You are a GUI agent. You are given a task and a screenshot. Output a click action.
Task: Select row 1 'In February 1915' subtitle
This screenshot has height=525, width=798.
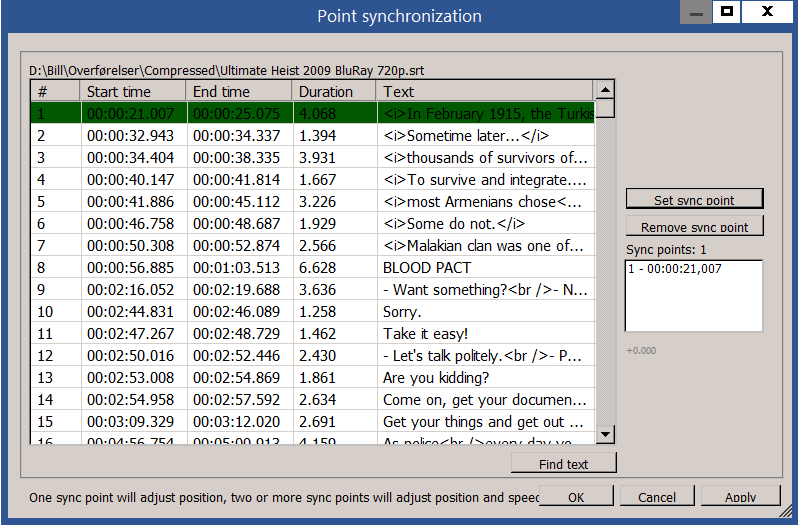click(x=312, y=113)
